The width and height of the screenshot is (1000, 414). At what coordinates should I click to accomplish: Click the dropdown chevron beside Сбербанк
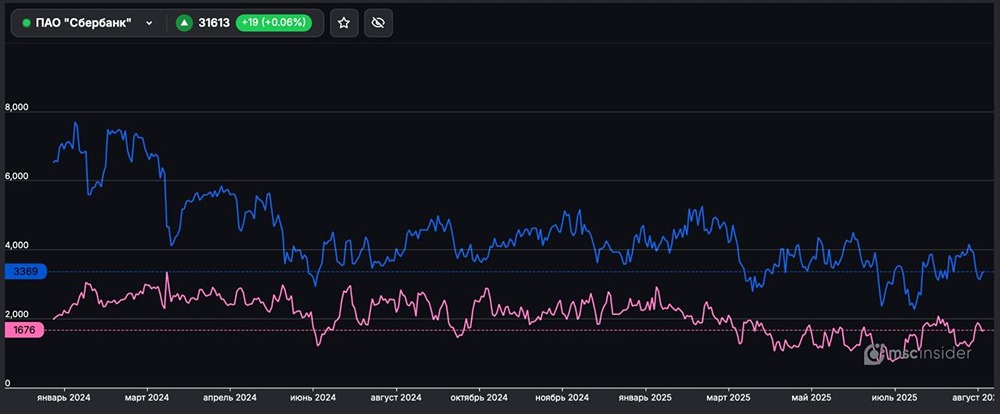point(149,23)
